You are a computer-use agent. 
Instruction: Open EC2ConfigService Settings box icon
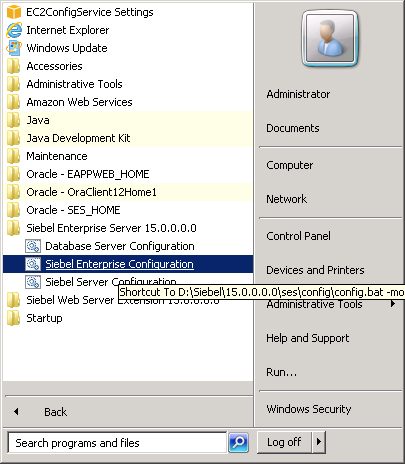(14, 12)
